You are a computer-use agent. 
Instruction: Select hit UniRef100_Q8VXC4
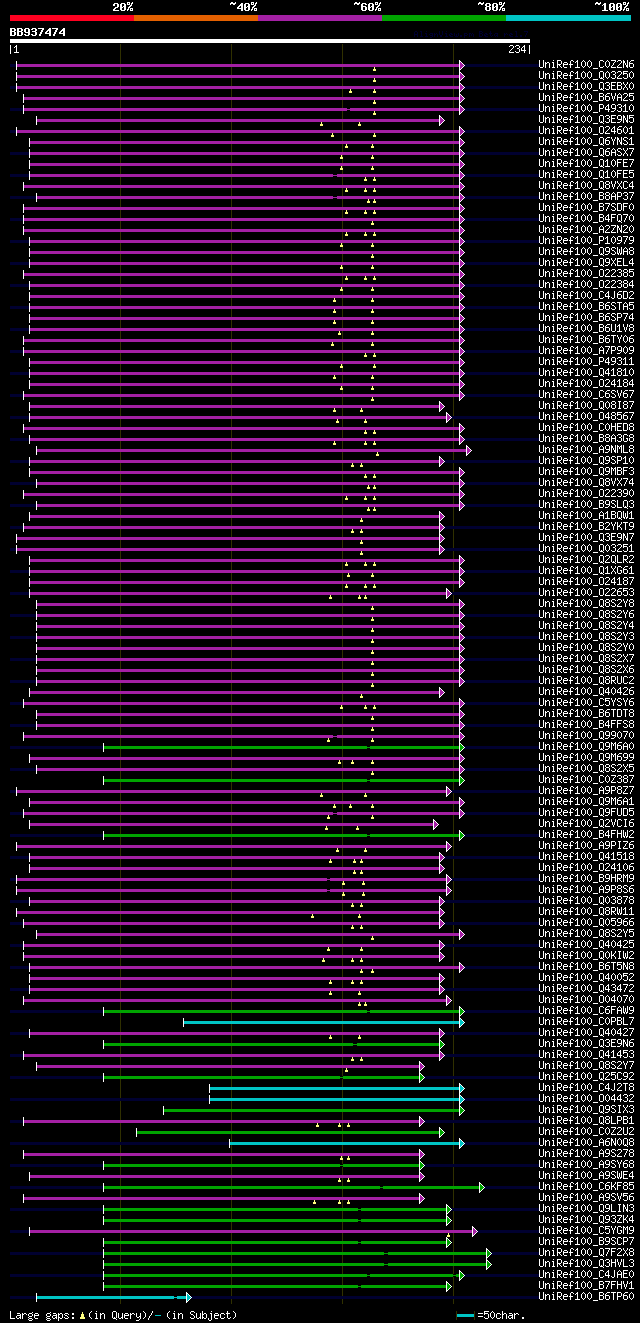586,185
